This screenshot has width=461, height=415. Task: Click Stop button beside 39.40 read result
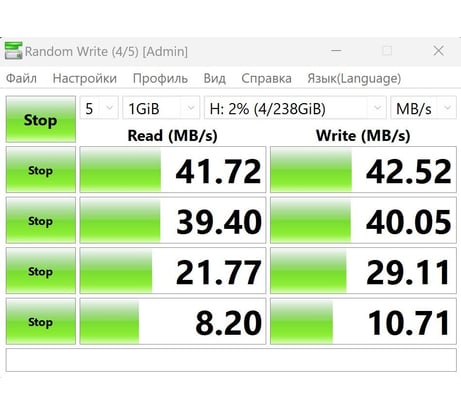pyautogui.click(x=41, y=220)
